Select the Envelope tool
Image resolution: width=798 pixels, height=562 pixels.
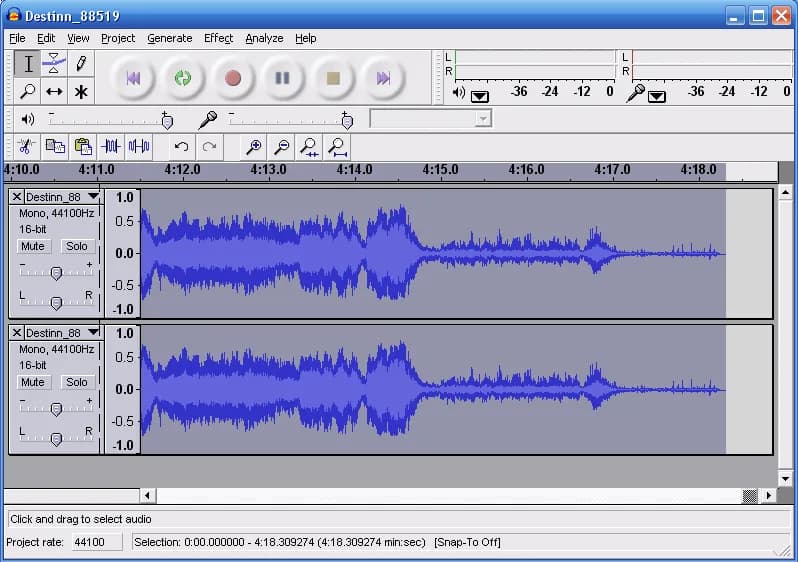(54, 64)
